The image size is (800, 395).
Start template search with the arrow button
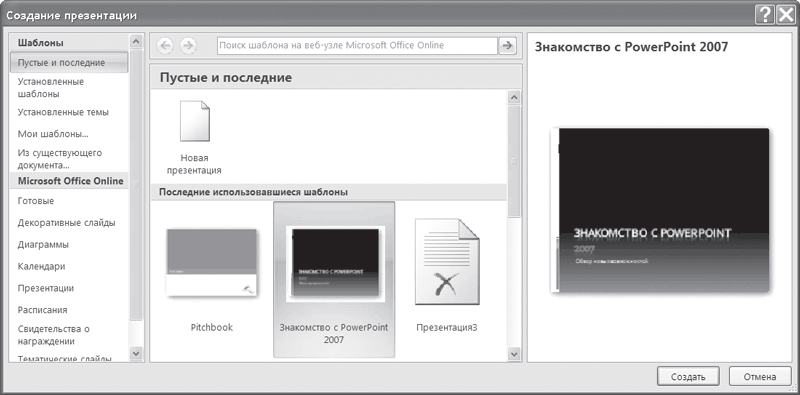(507, 45)
